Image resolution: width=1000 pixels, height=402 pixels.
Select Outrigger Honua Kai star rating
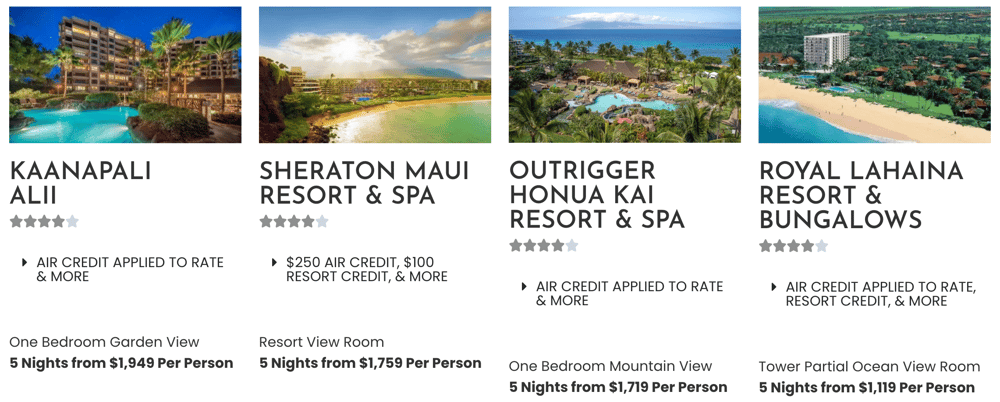point(543,246)
